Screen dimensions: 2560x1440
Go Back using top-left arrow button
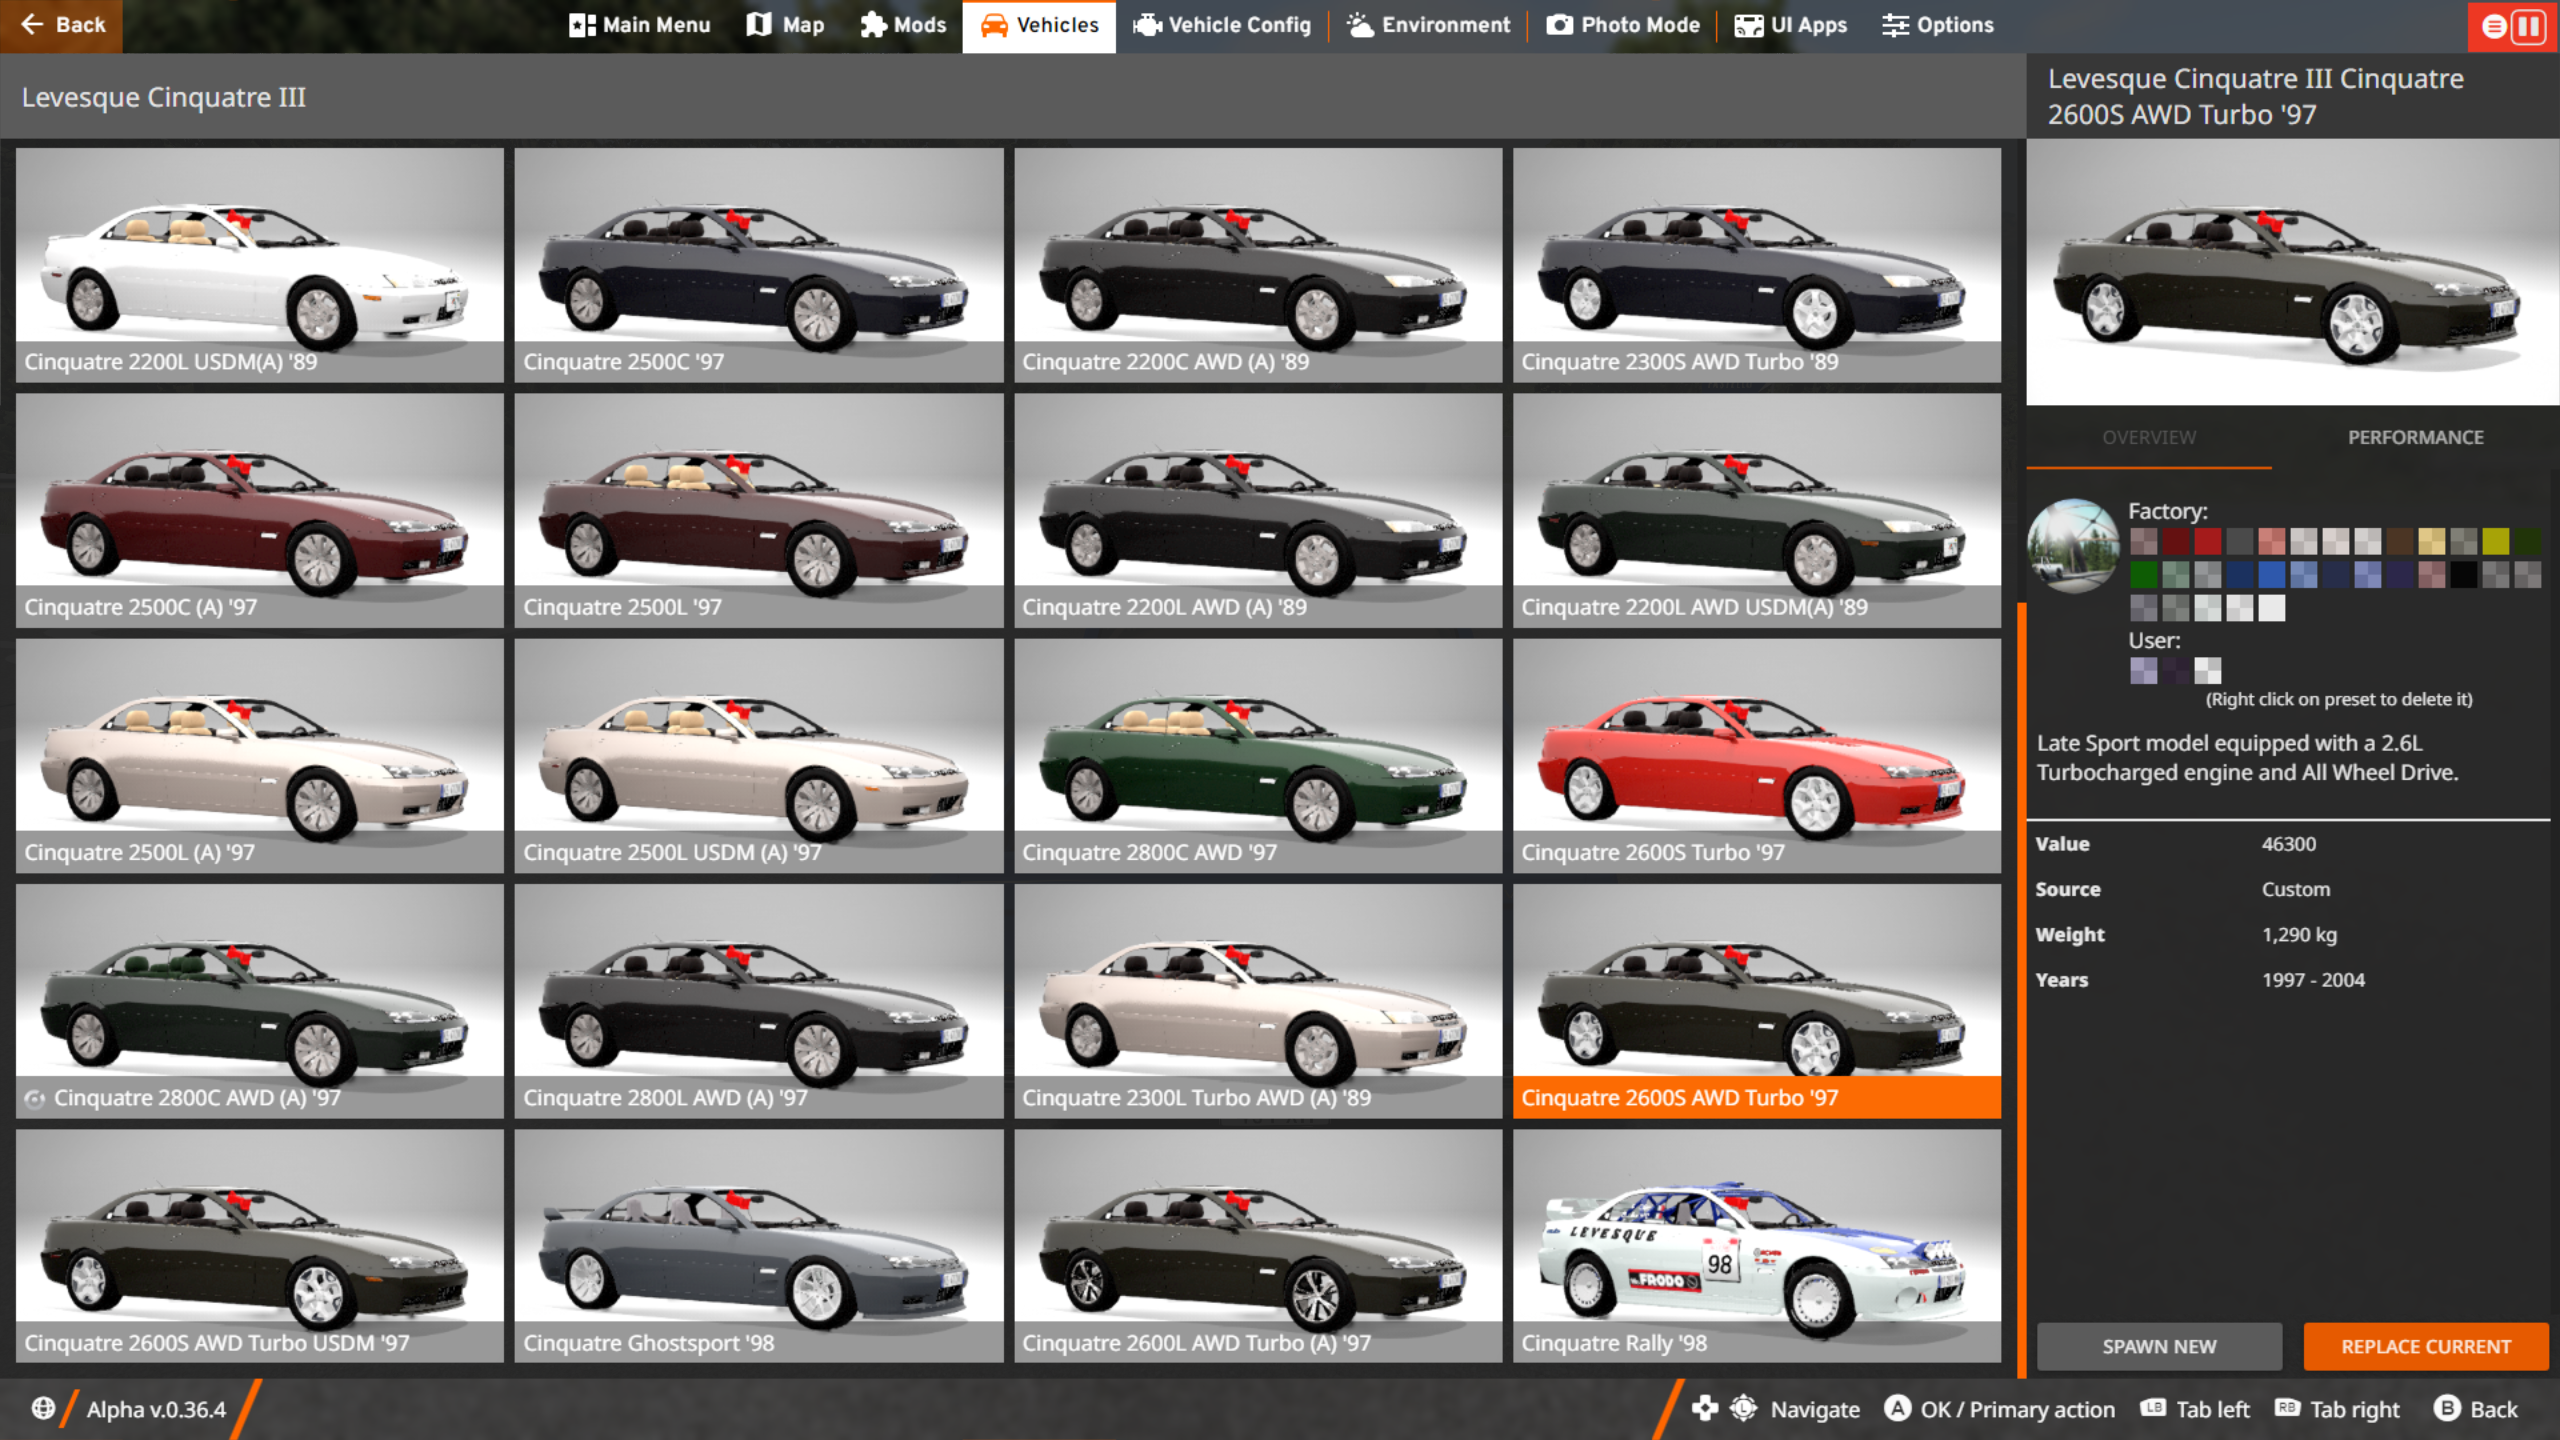(x=62, y=25)
